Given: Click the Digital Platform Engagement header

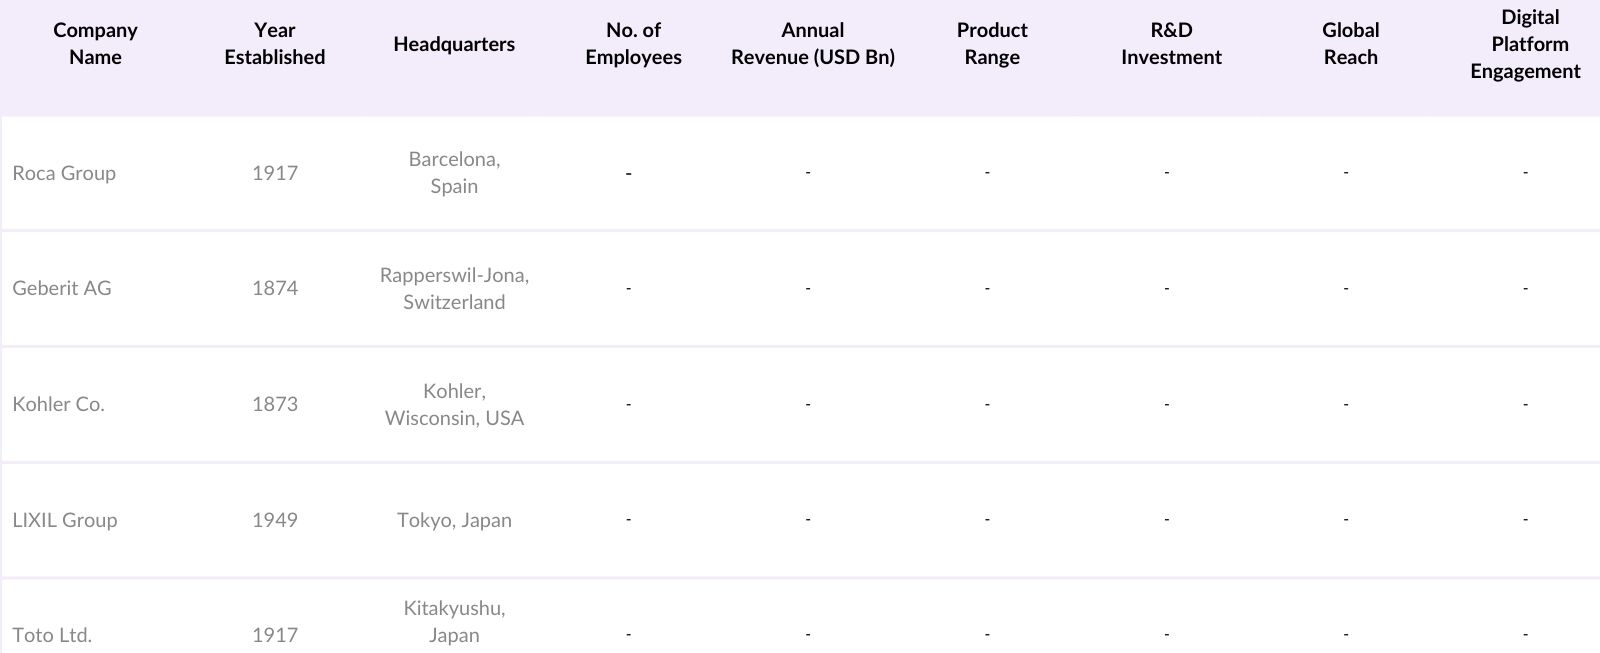Looking at the screenshot, I should pos(1525,44).
